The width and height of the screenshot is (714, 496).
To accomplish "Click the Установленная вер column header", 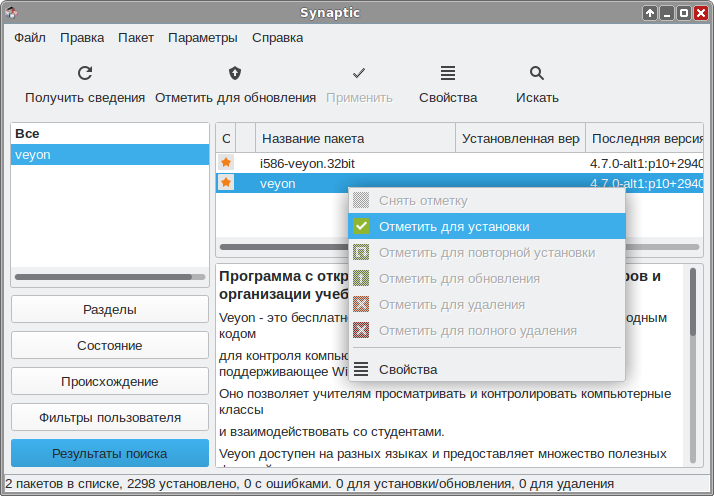I will (x=520, y=138).
